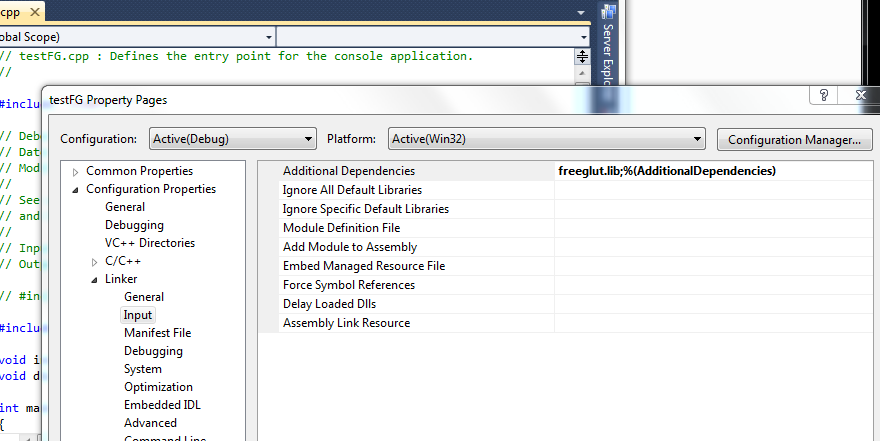Select Manifest File under Linker

pos(157,333)
